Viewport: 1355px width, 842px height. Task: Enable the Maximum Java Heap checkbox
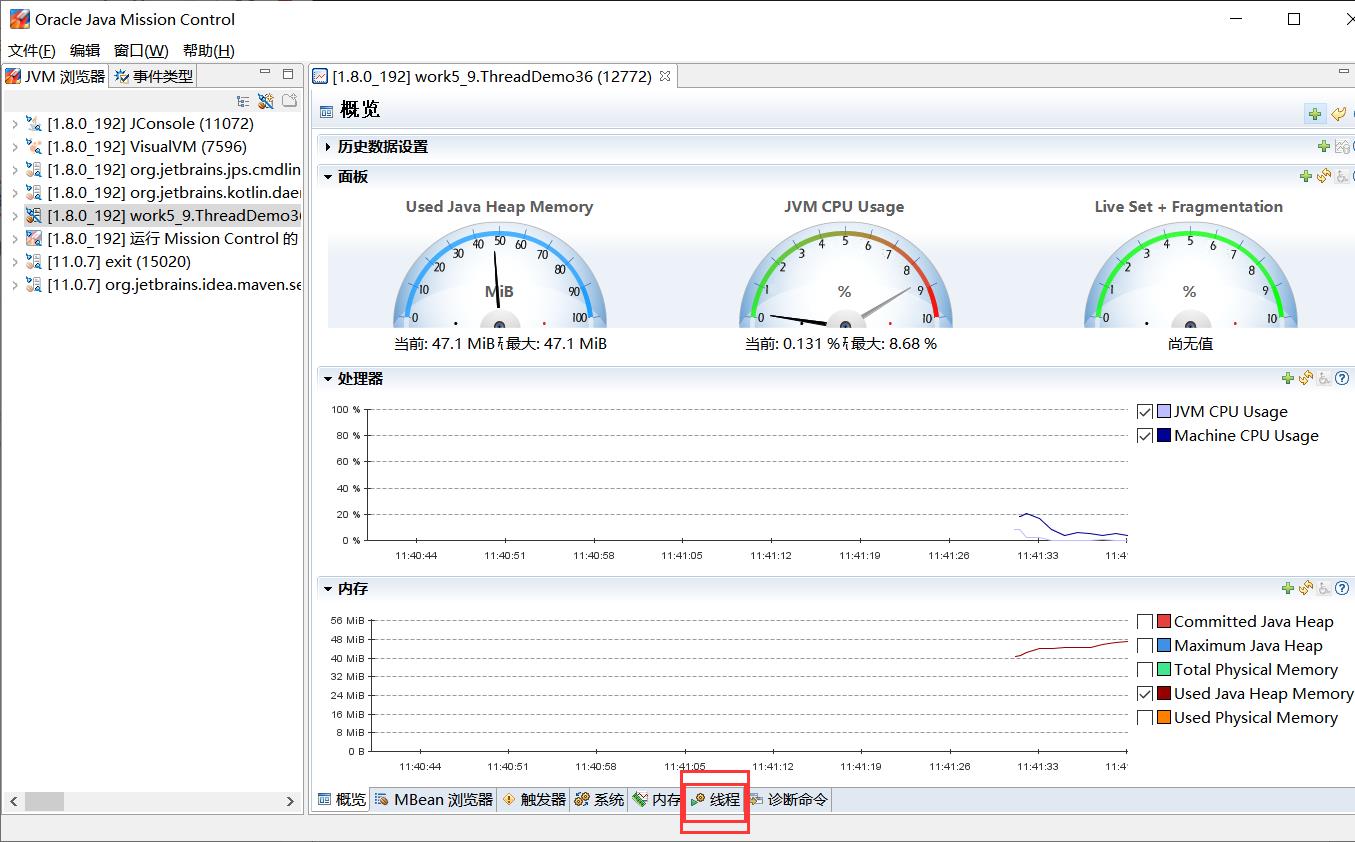(x=1145, y=646)
